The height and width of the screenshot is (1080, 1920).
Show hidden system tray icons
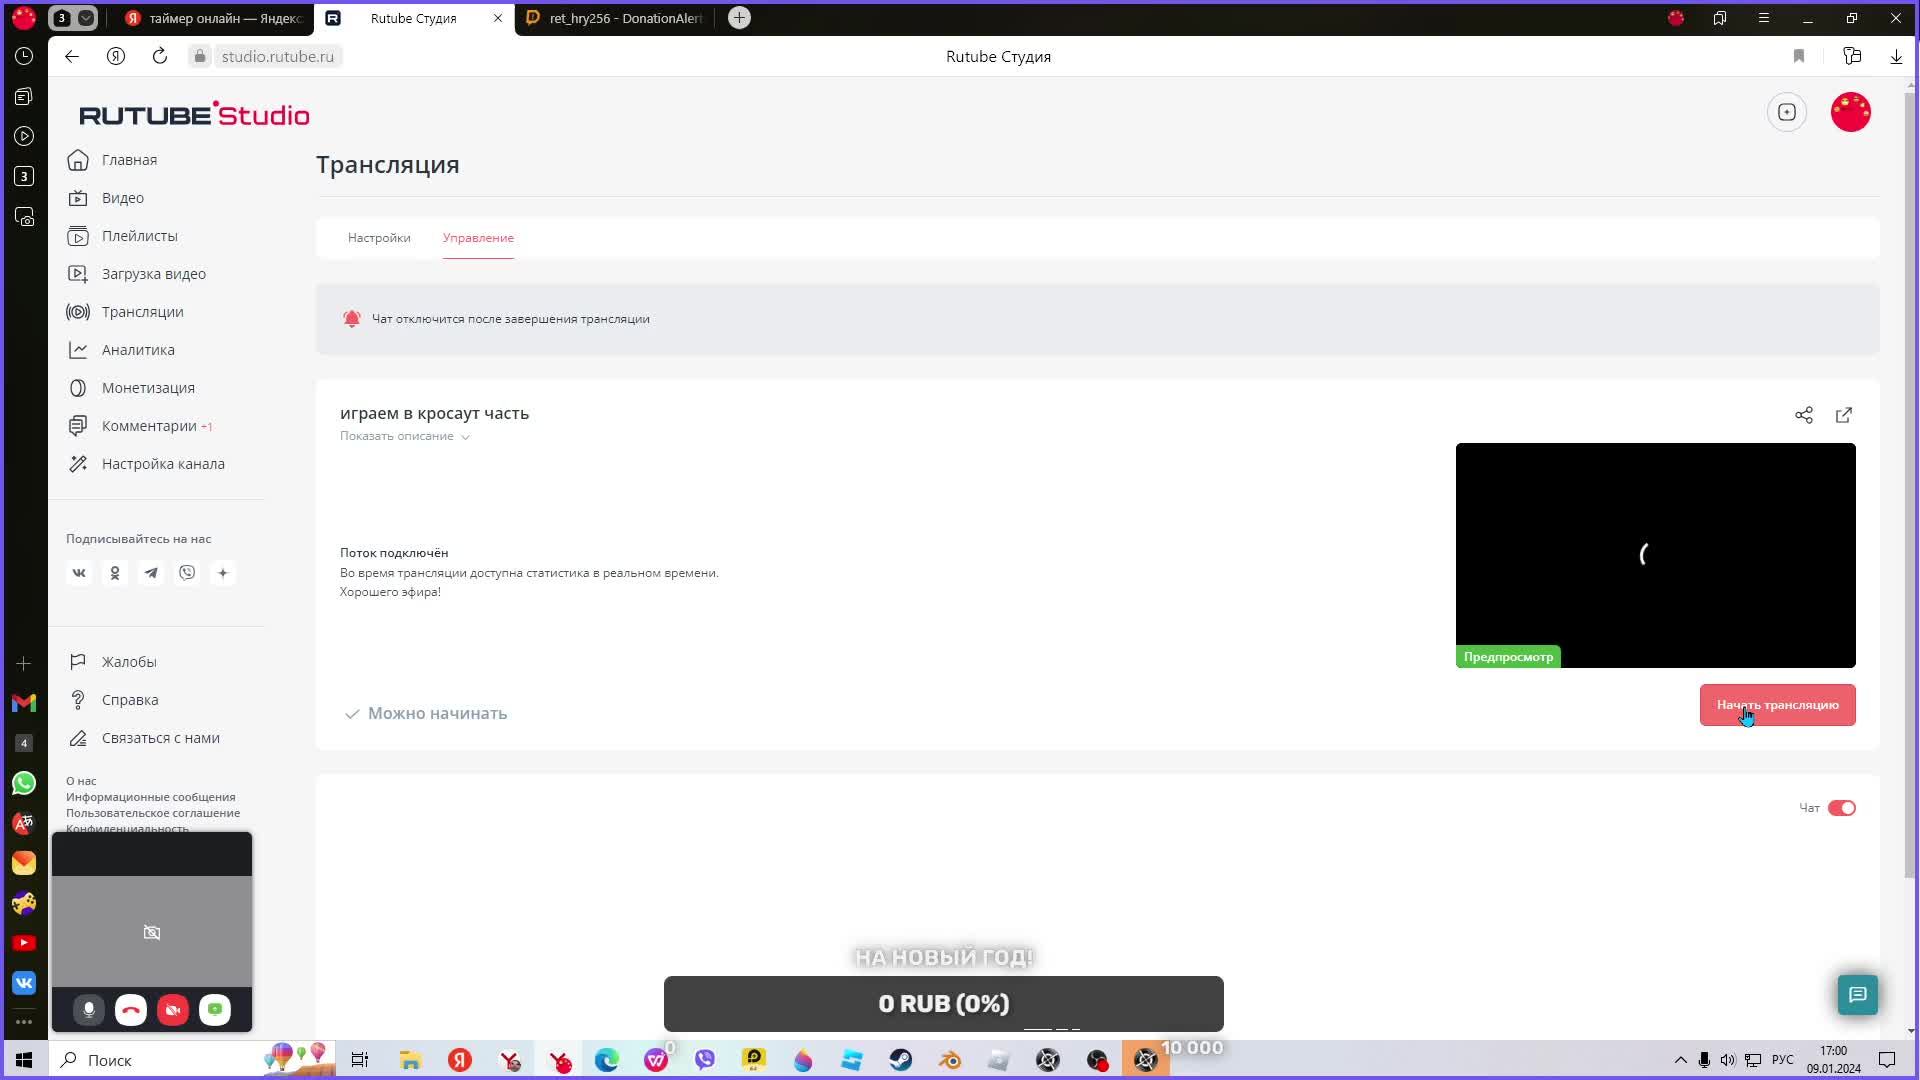point(1680,1060)
